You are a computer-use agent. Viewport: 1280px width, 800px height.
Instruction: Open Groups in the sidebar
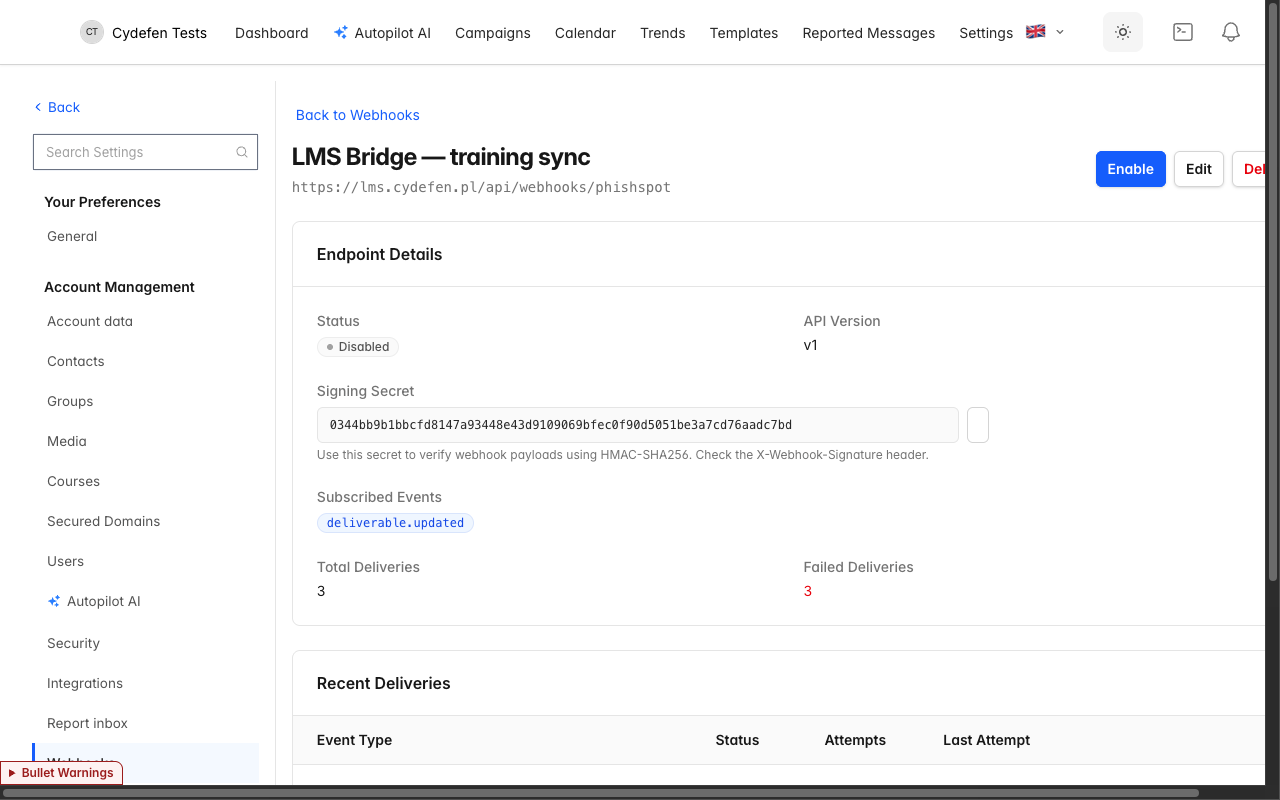pos(70,401)
